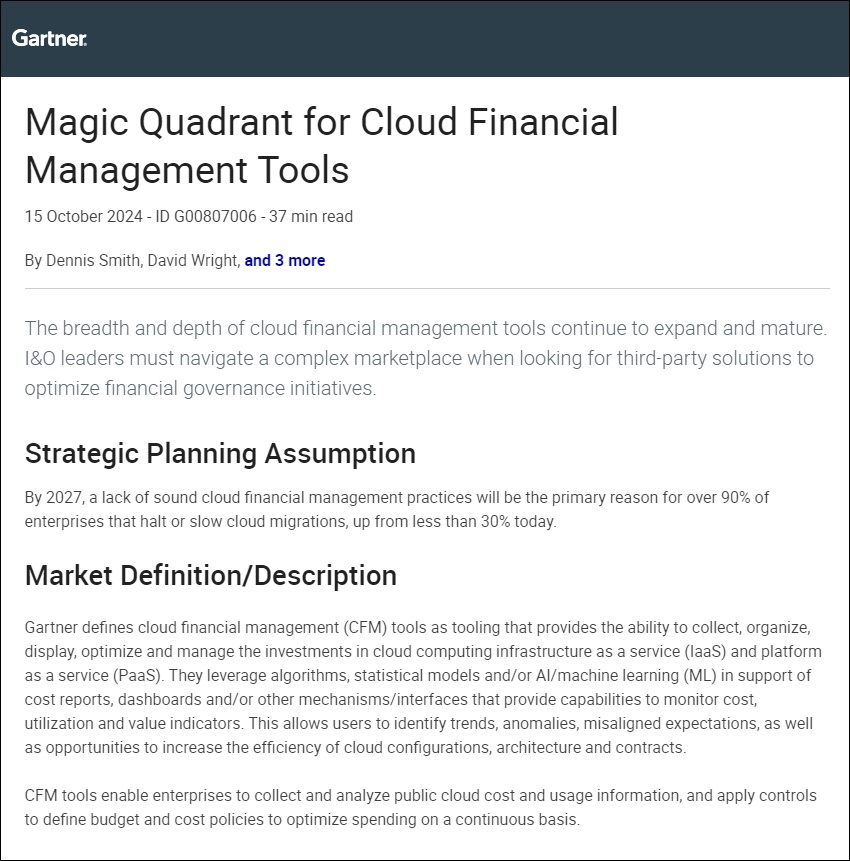
Task: Click the Magic Quadrant report title
Action: point(321,146)
